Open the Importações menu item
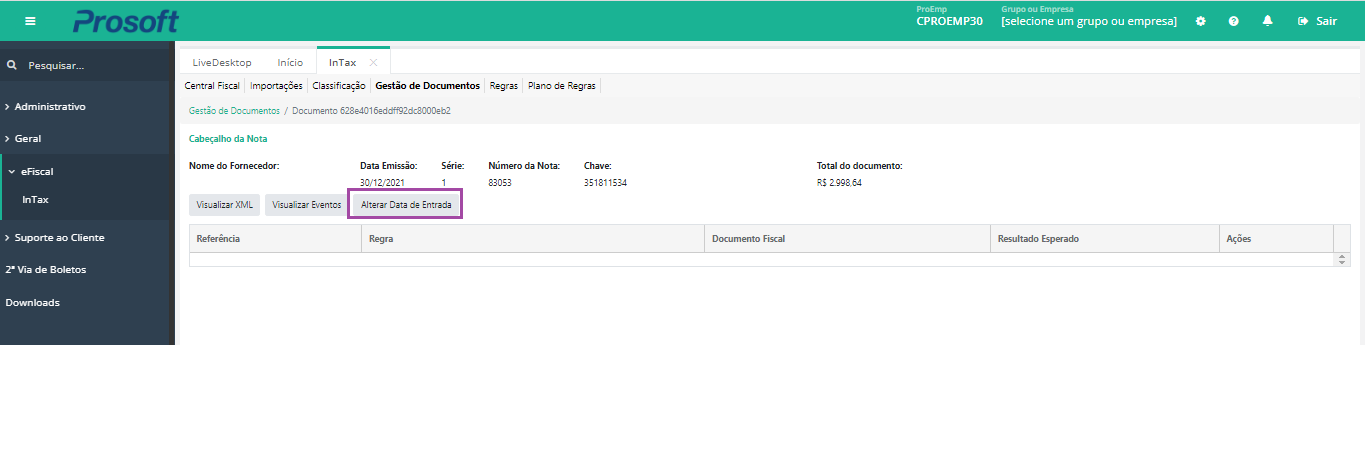Screen dimensions: 1365x460 [276, 86]
